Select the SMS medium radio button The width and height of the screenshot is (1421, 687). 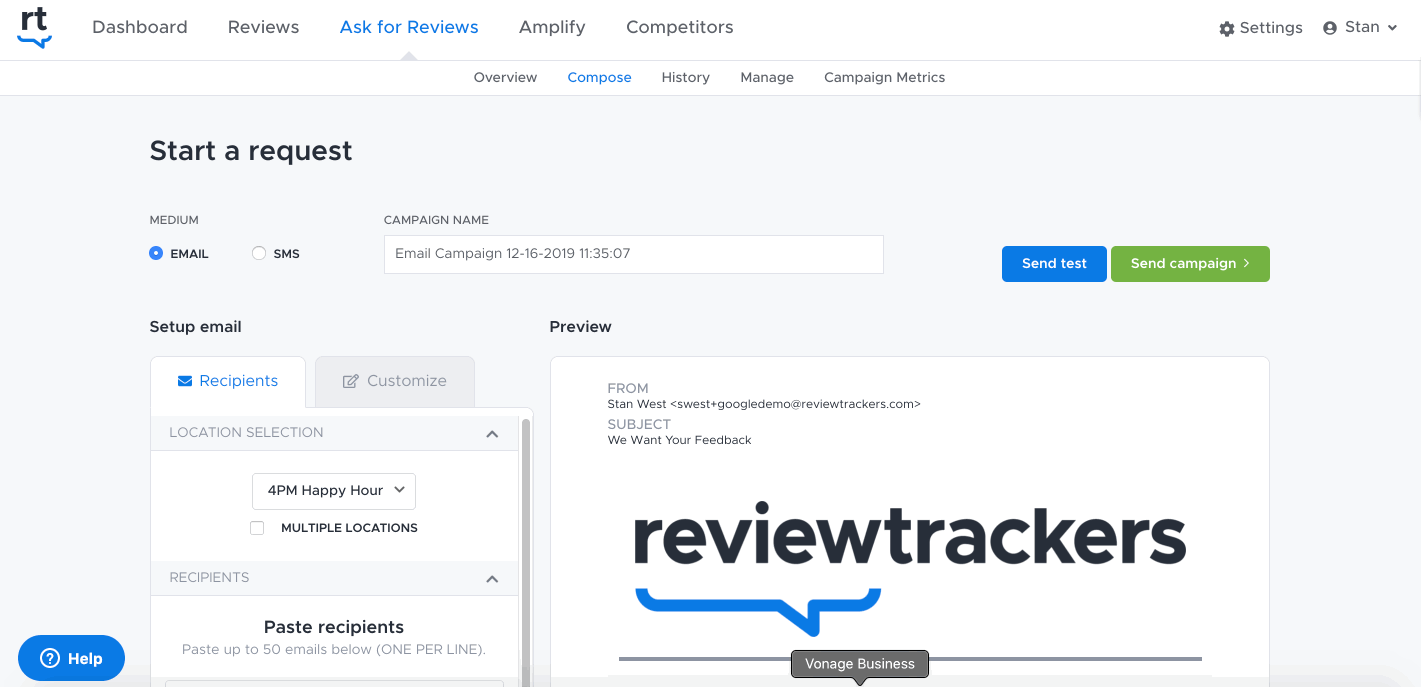click(x=259, y=254)
